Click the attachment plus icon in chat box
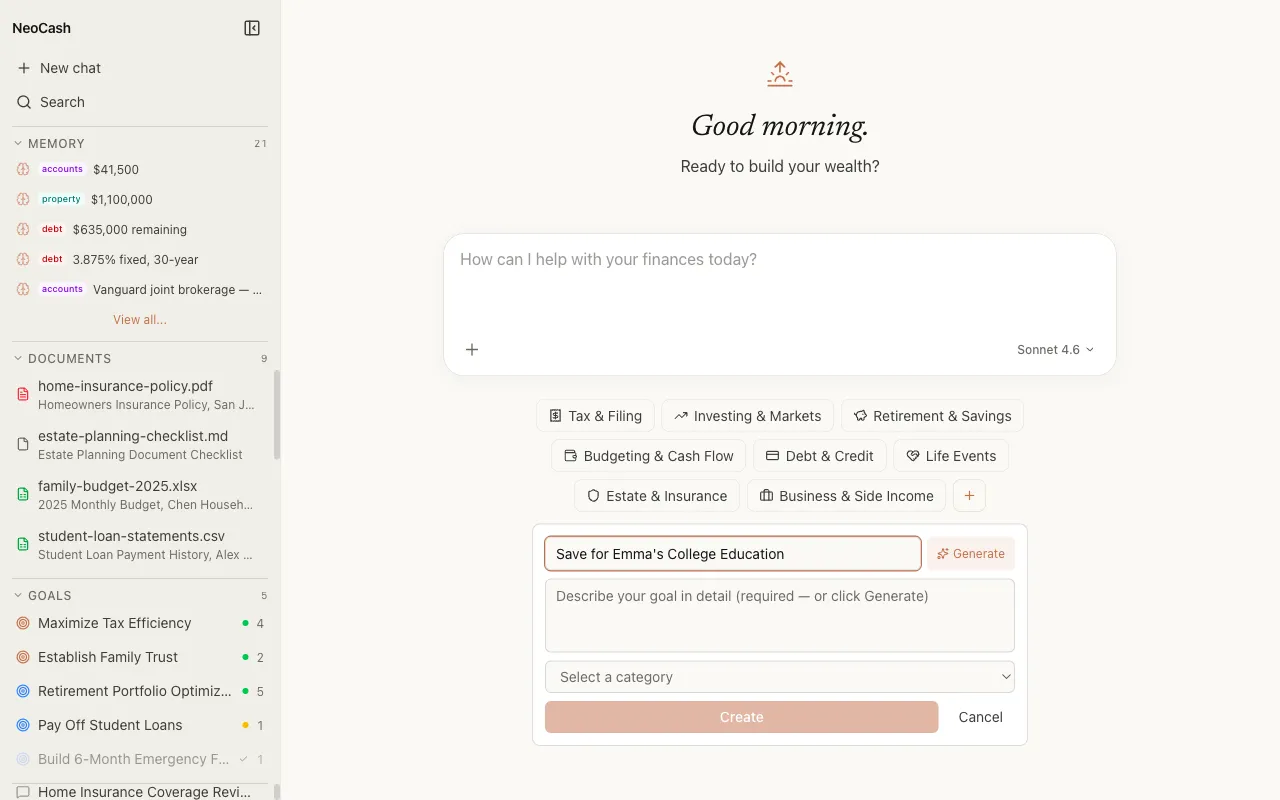 click(x=472, y=349)
